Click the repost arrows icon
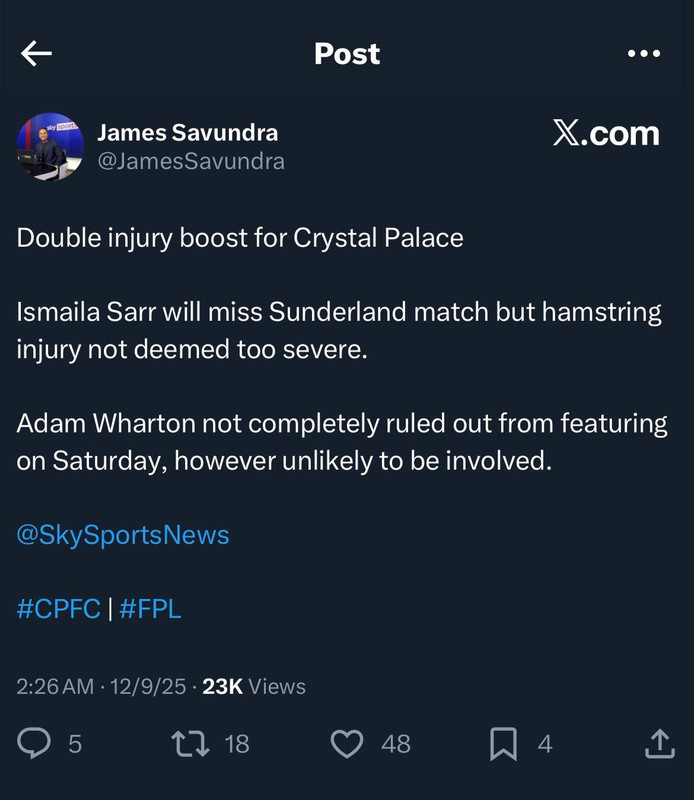This screenshot has height=800, width=694. (x=190, y=743)
